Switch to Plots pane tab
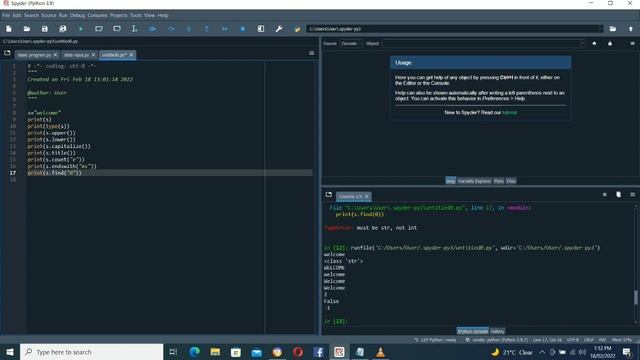 click(499, 181)
